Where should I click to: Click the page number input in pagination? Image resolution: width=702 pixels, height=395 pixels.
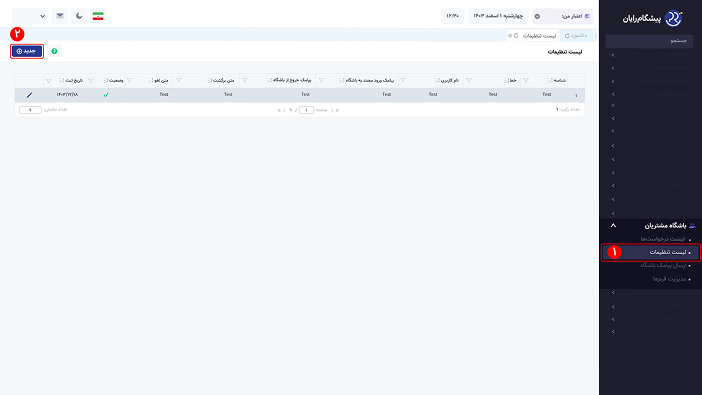pyautogui.click(x=306, y=110)
